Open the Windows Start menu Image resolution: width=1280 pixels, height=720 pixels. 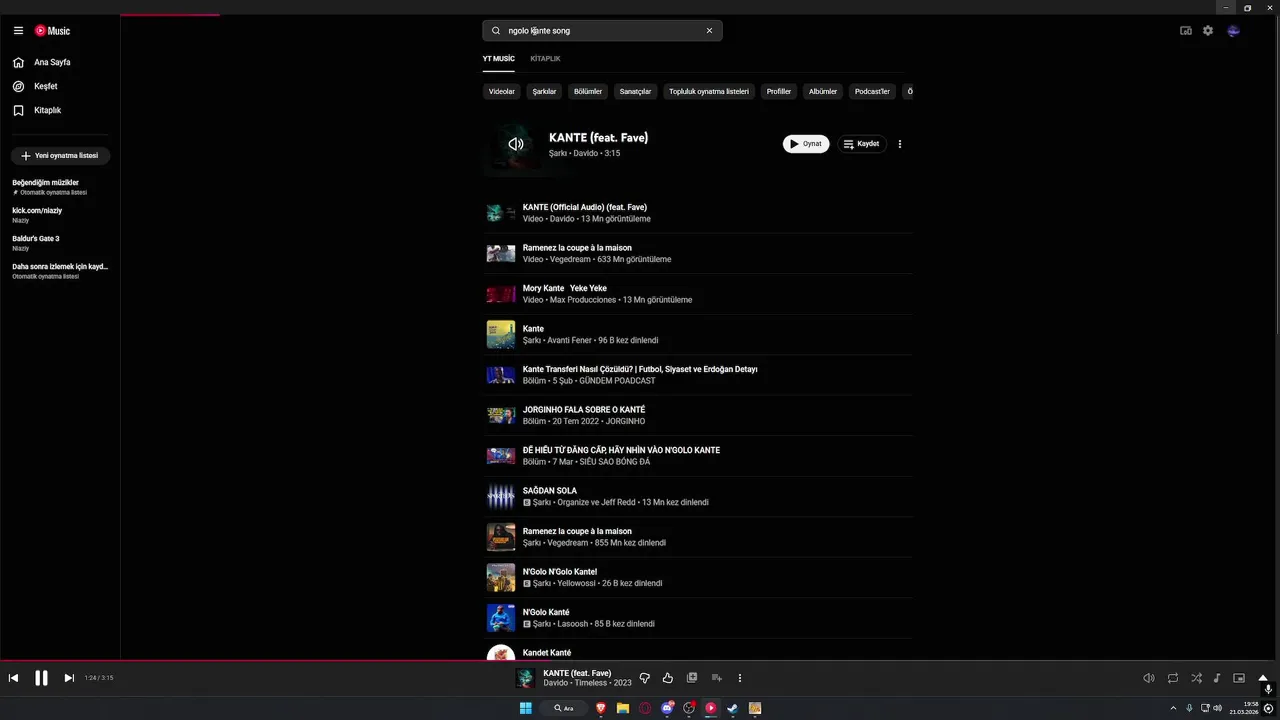[525, 708]
